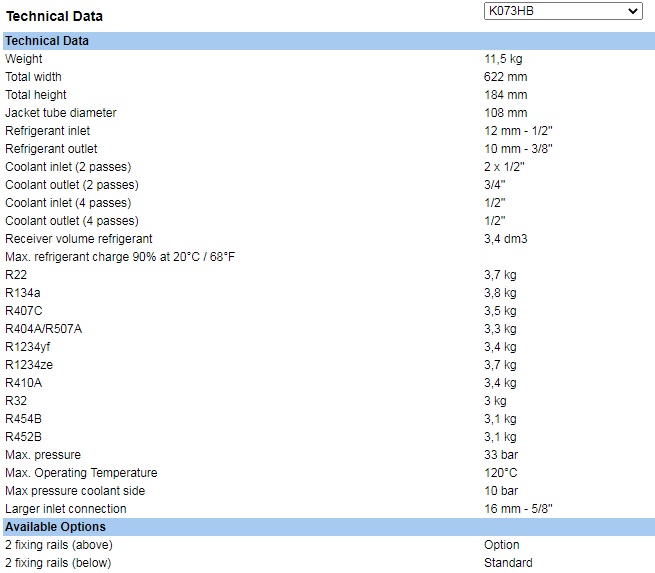Select the R32 refrigerant label

pyautogui.click(x=16, y=401)
